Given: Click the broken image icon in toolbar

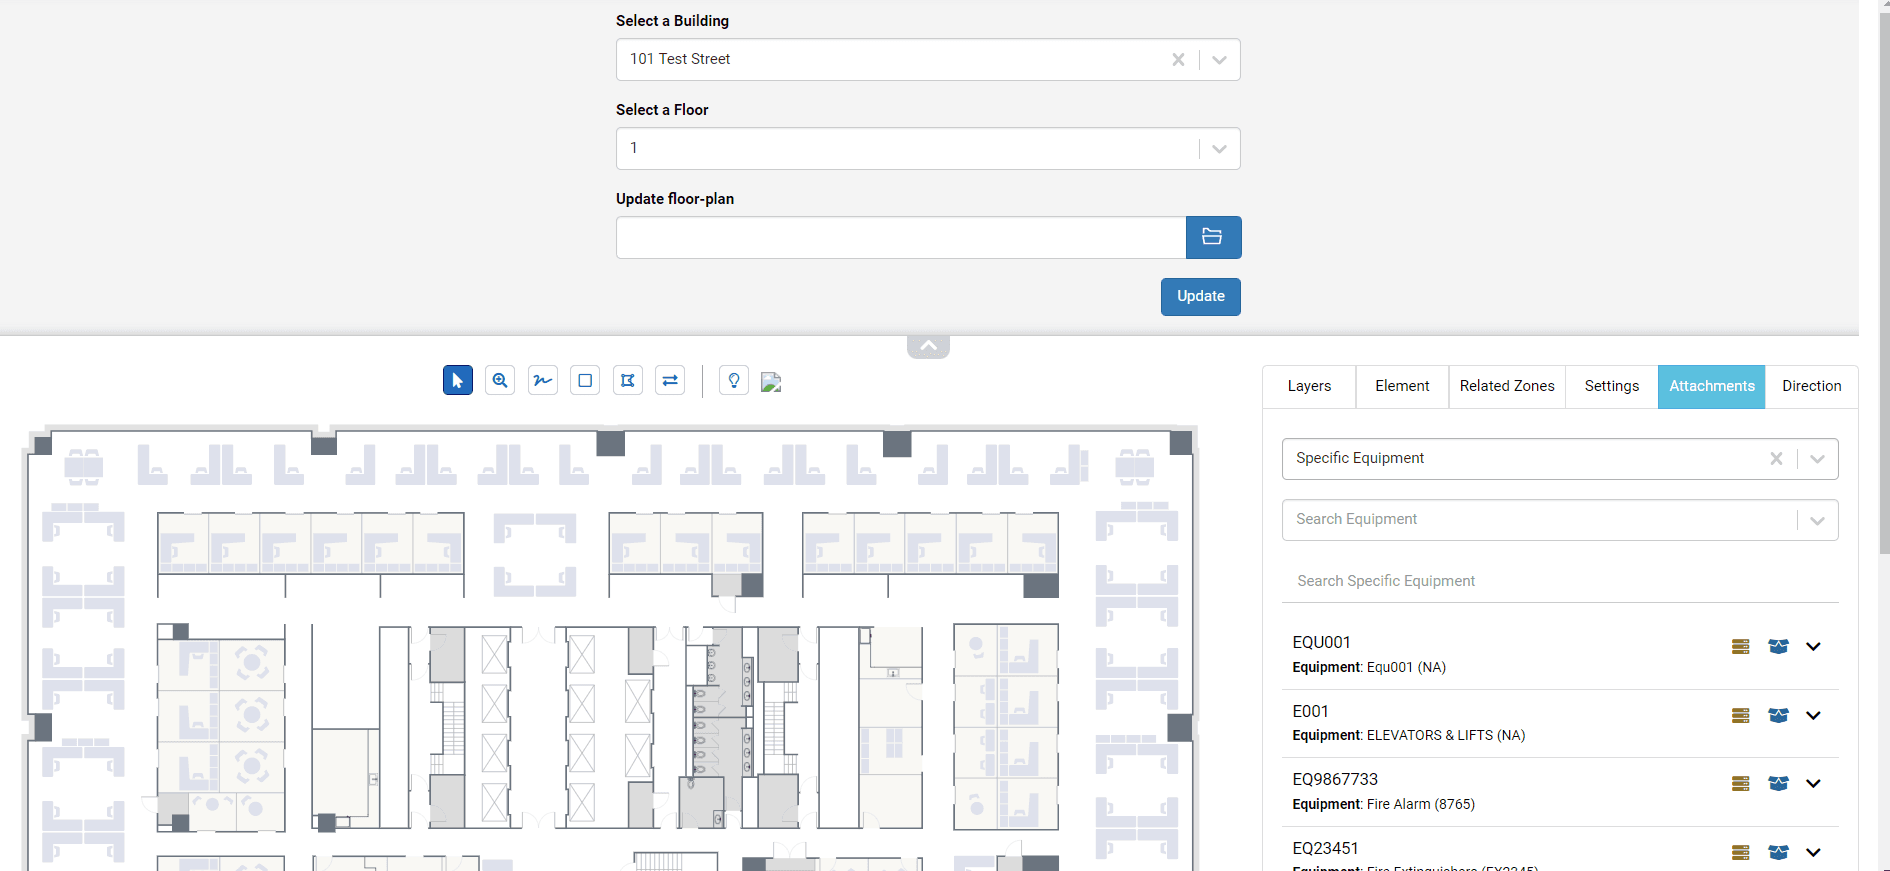Looking at the screenshot, I should pyautogui.click(x=771, y=382).
